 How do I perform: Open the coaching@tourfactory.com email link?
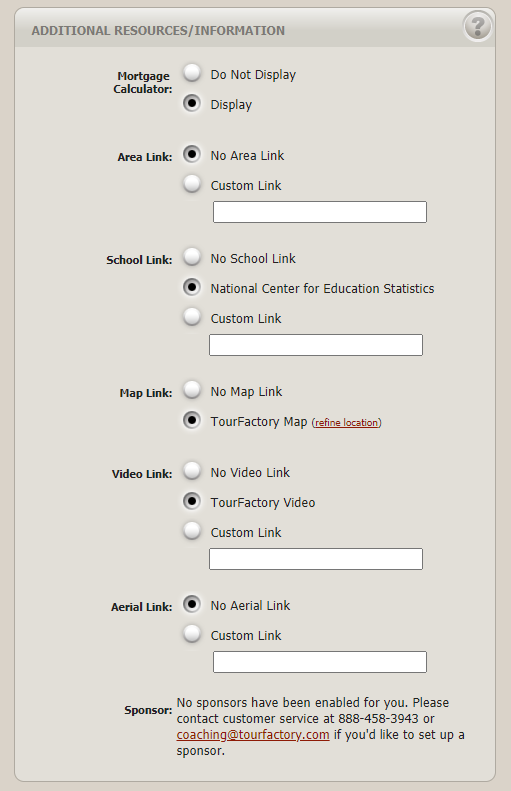[x=253, y=735]
